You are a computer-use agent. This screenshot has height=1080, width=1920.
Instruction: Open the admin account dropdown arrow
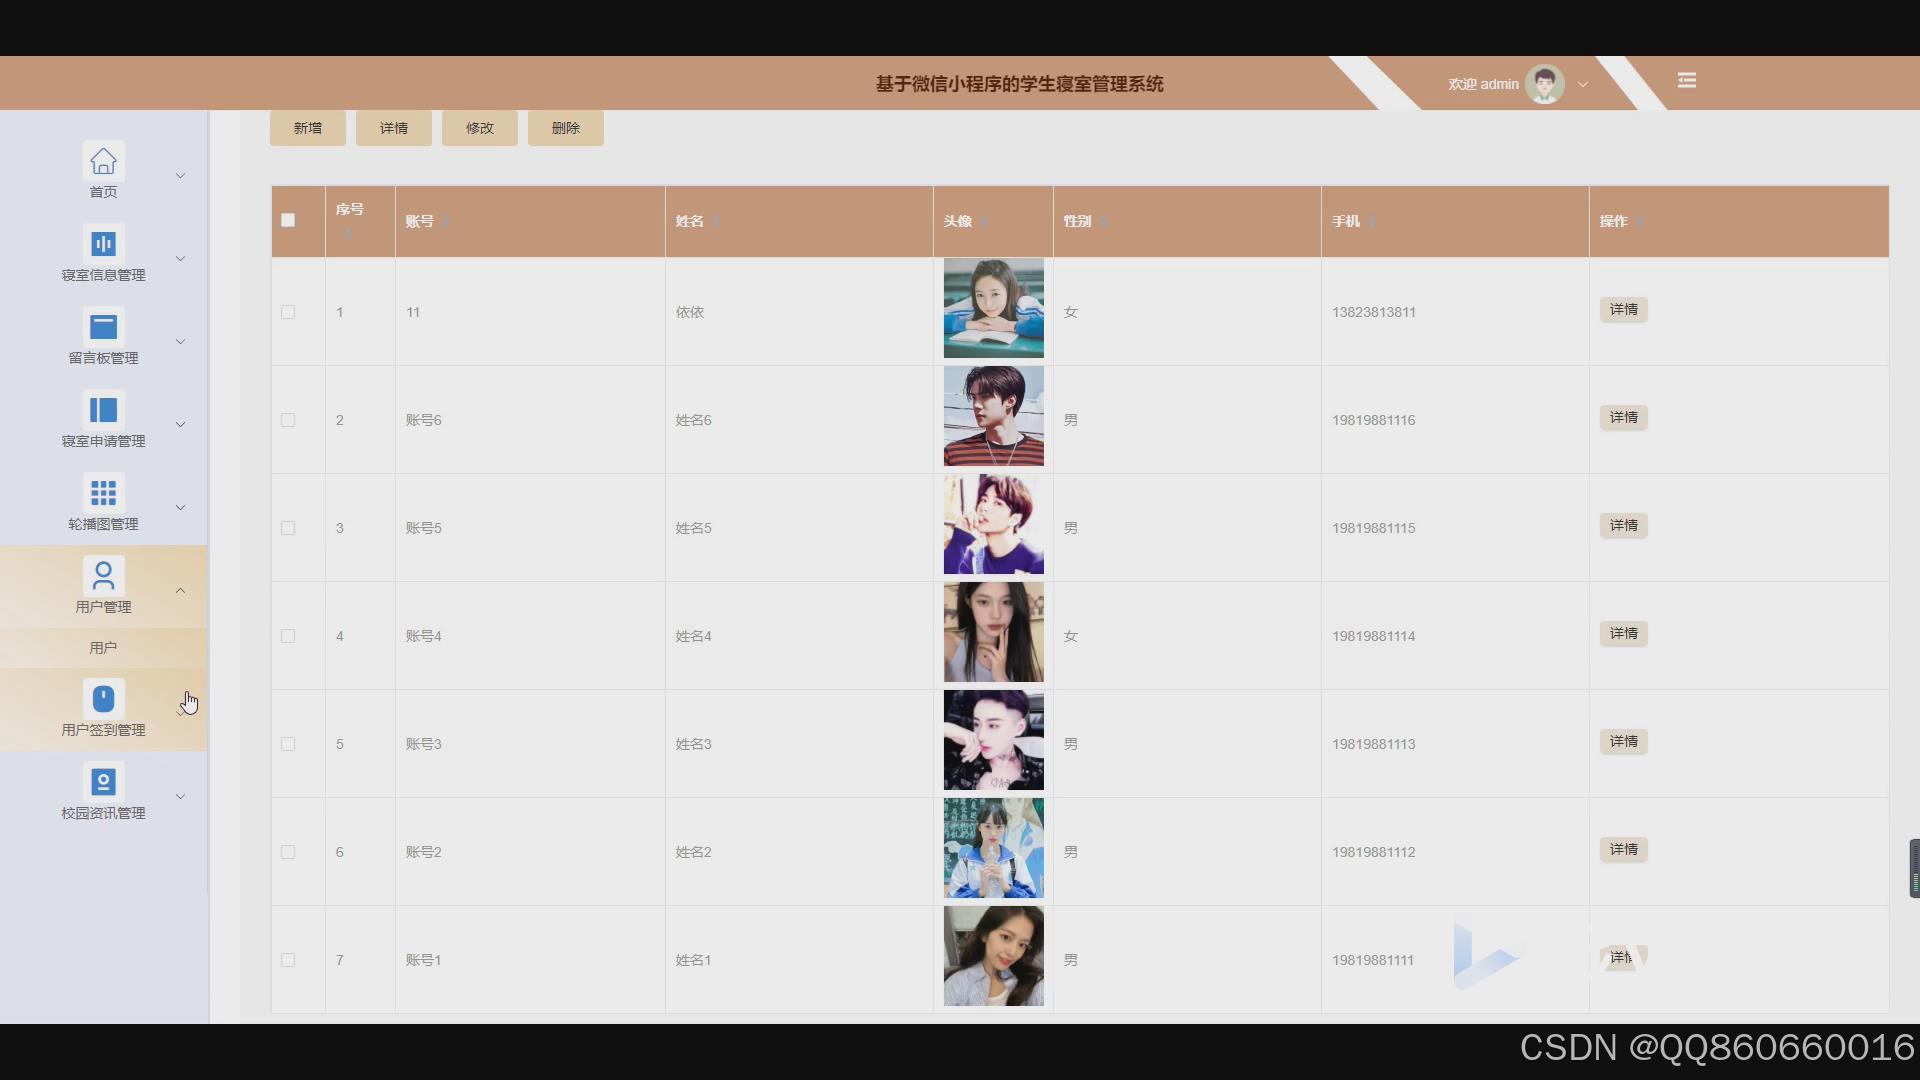1583,85
